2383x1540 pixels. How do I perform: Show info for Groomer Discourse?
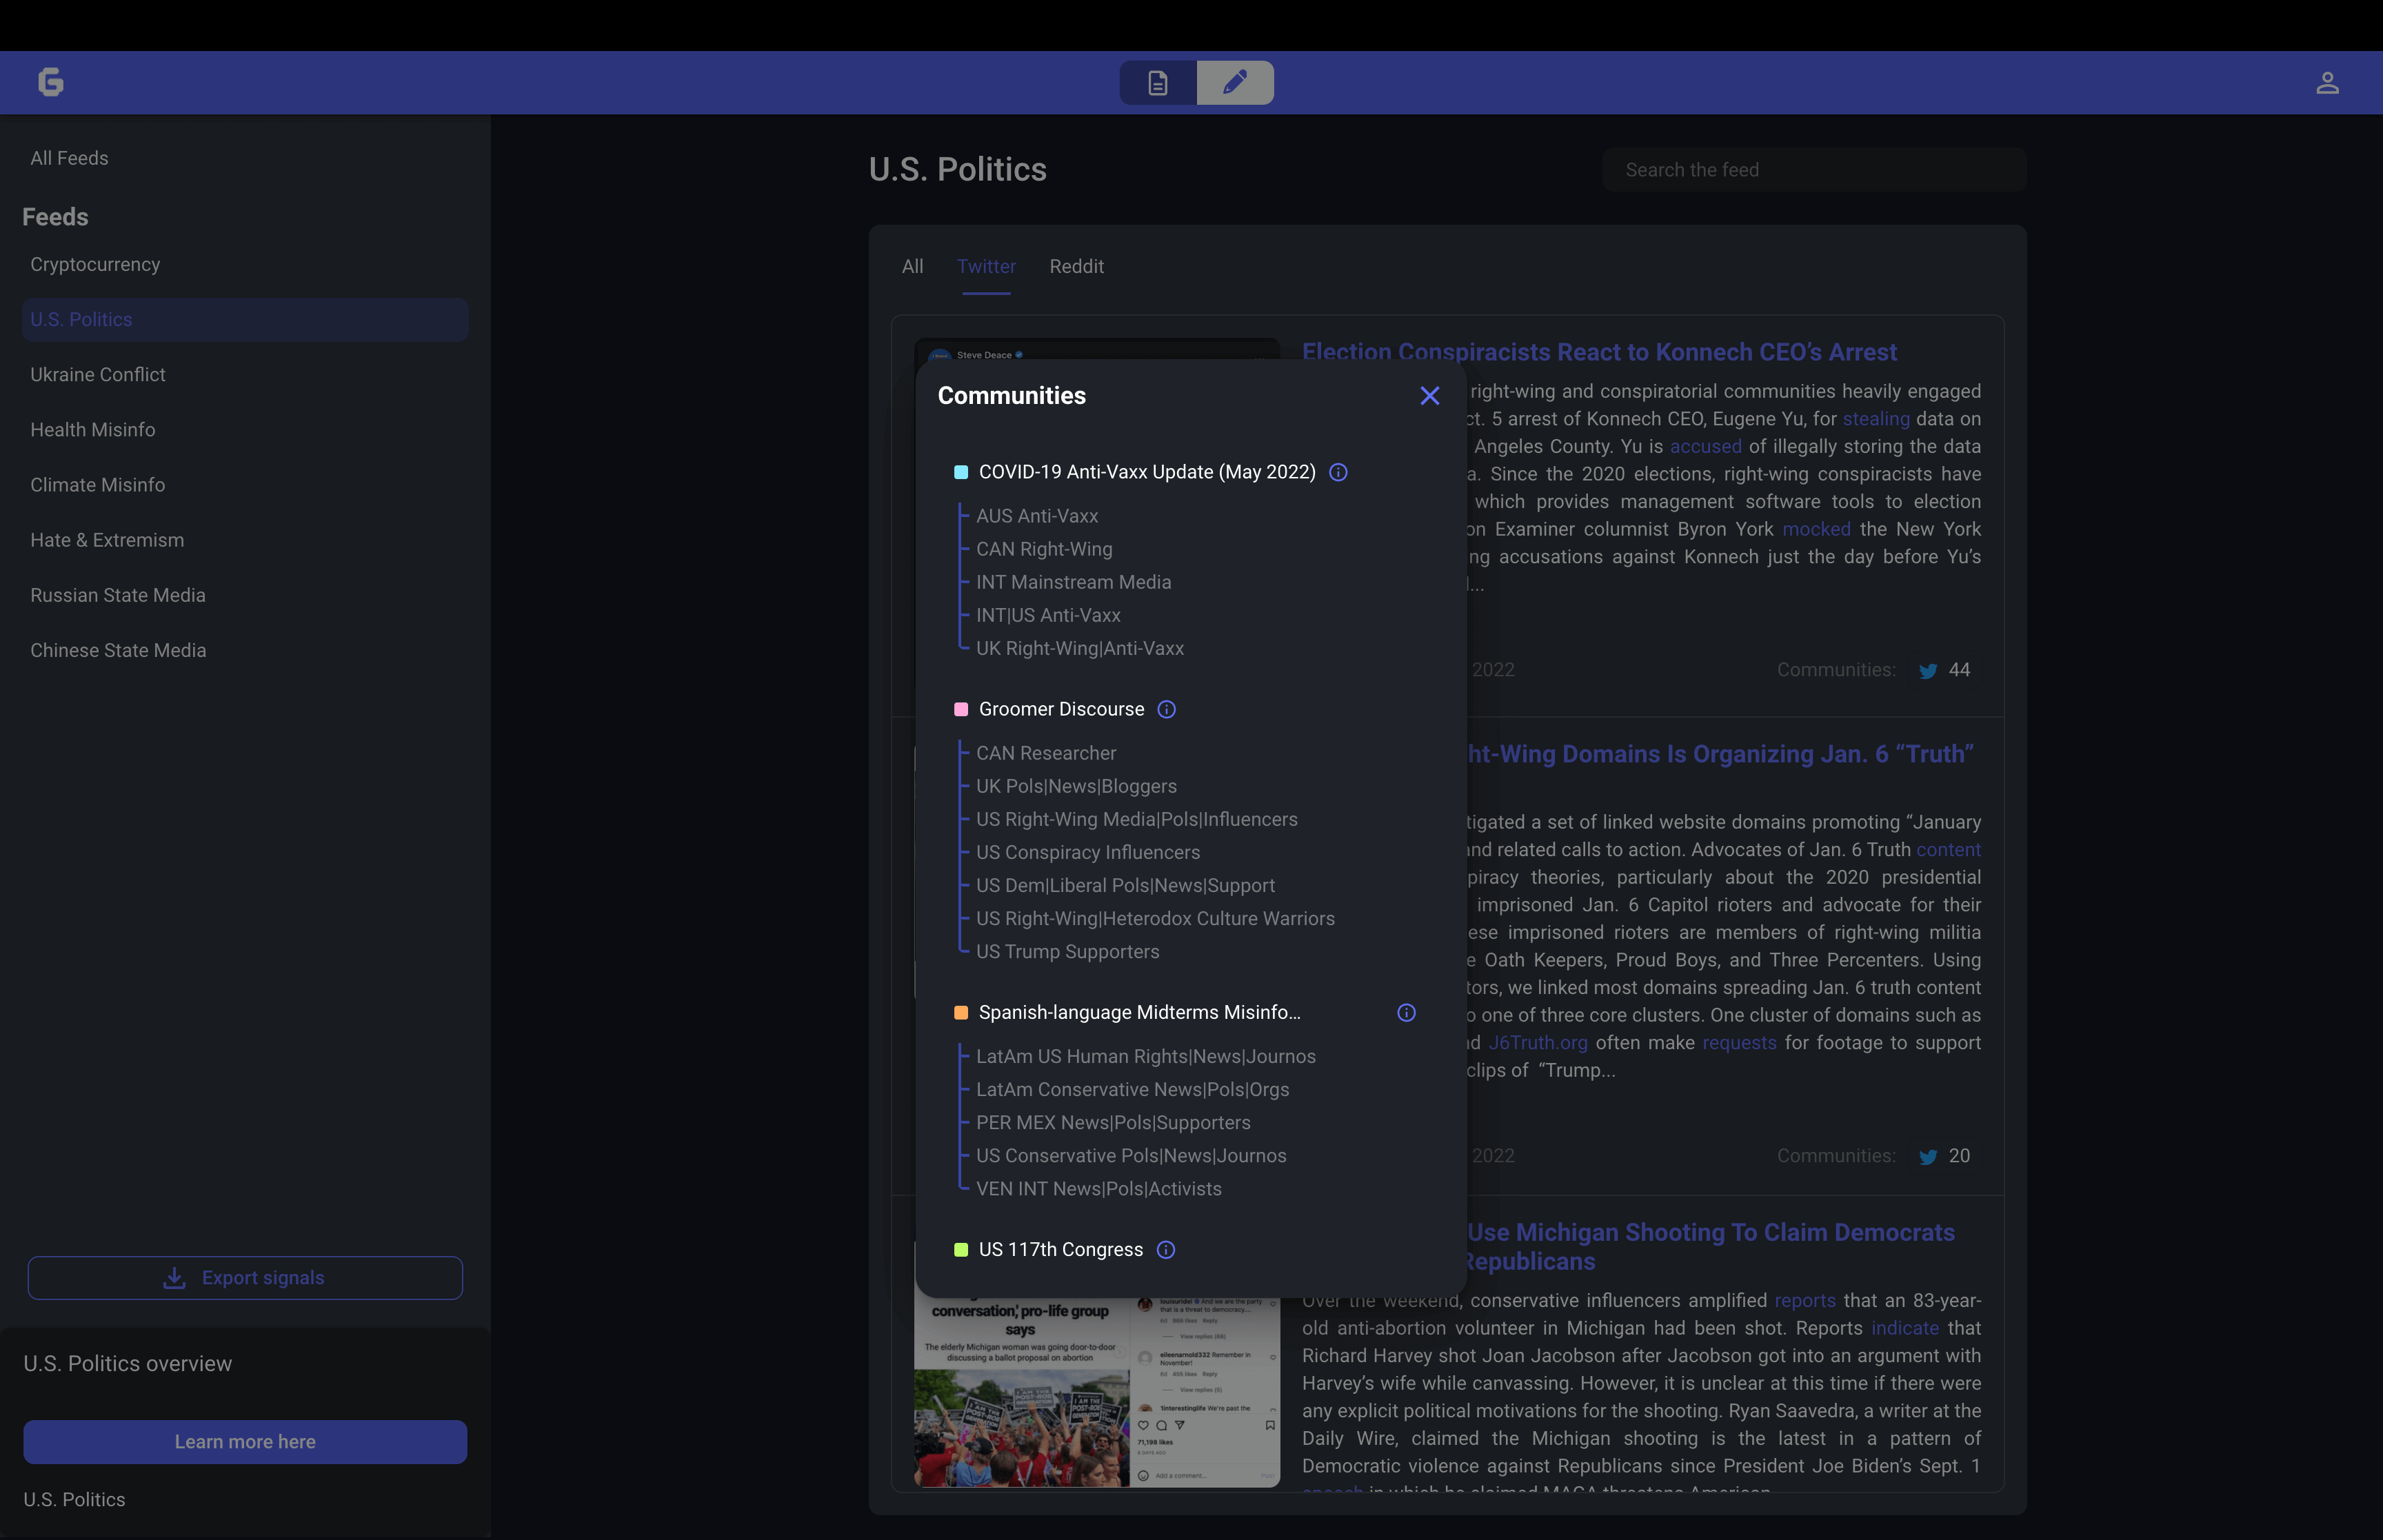click(x=1166, y=709)
